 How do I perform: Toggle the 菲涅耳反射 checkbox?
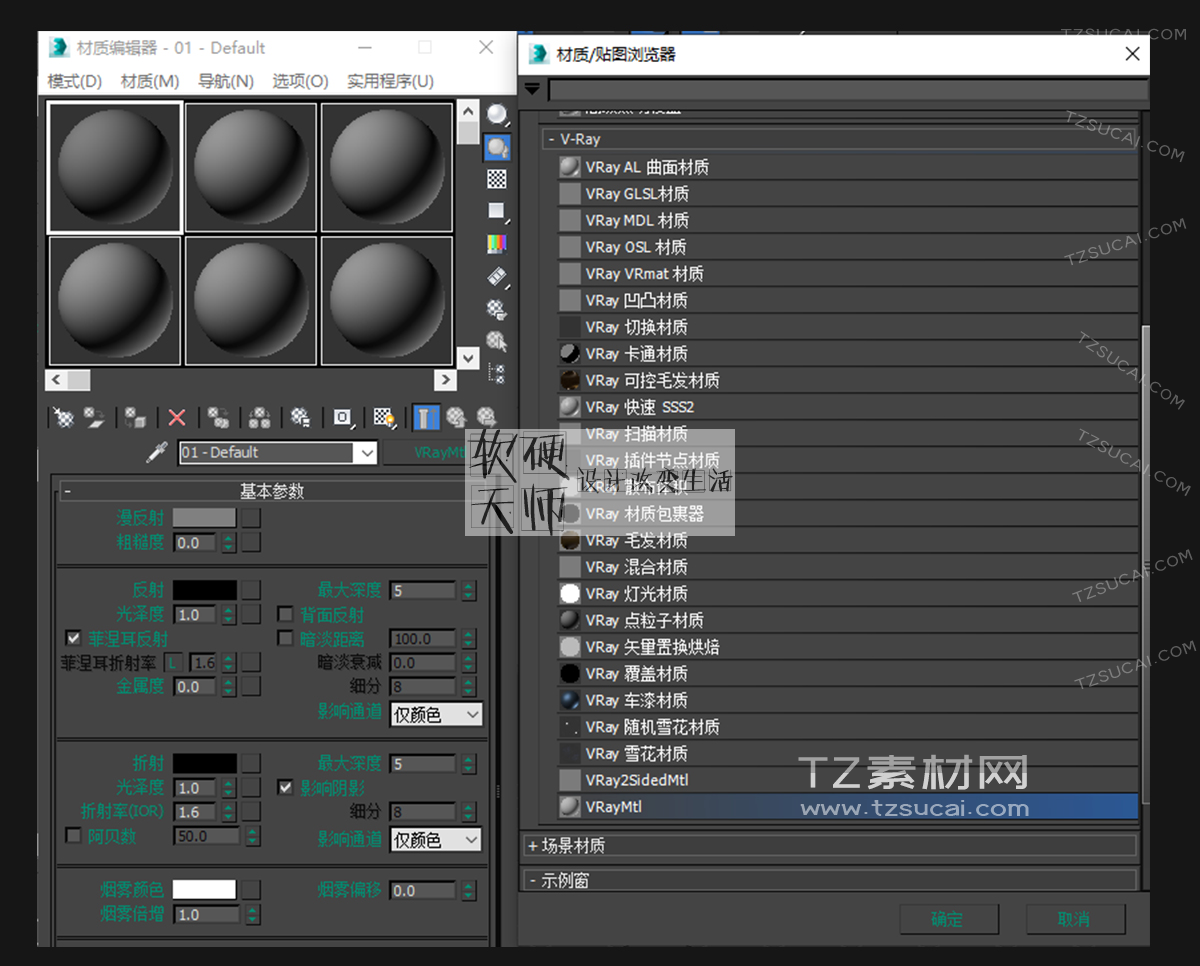tap(73, 638)
